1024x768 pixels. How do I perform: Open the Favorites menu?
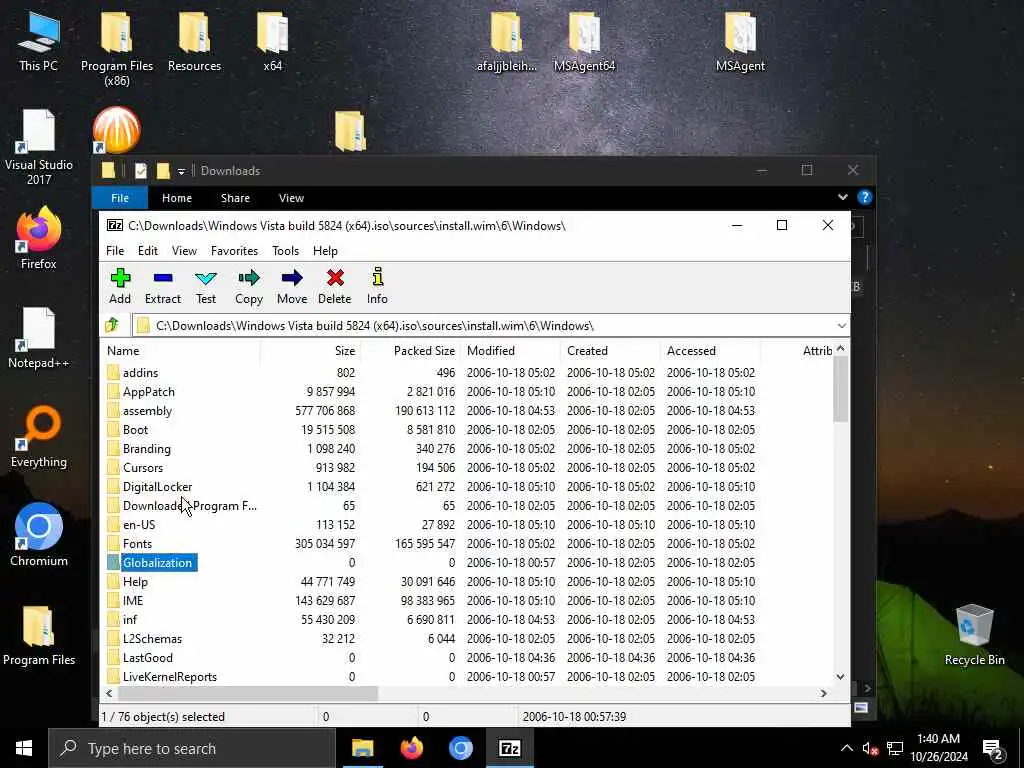[x=234, y=251]
